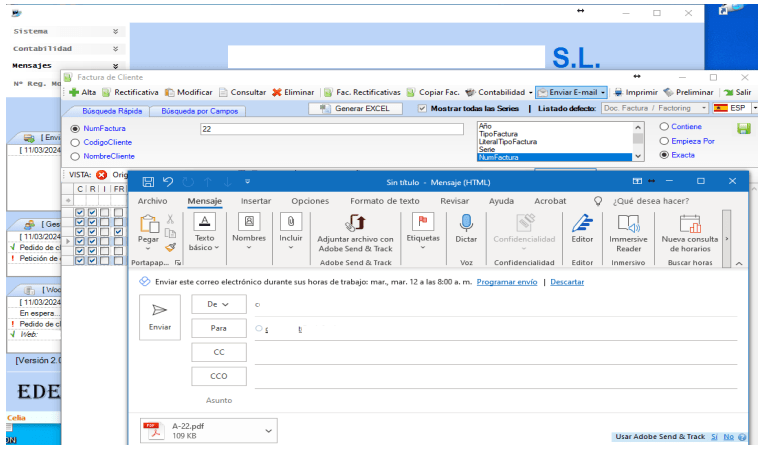Click the Cut scissors icon
The height and width of the screenshot is (452, 764).
pyautogui.click(x=170, y=220)
